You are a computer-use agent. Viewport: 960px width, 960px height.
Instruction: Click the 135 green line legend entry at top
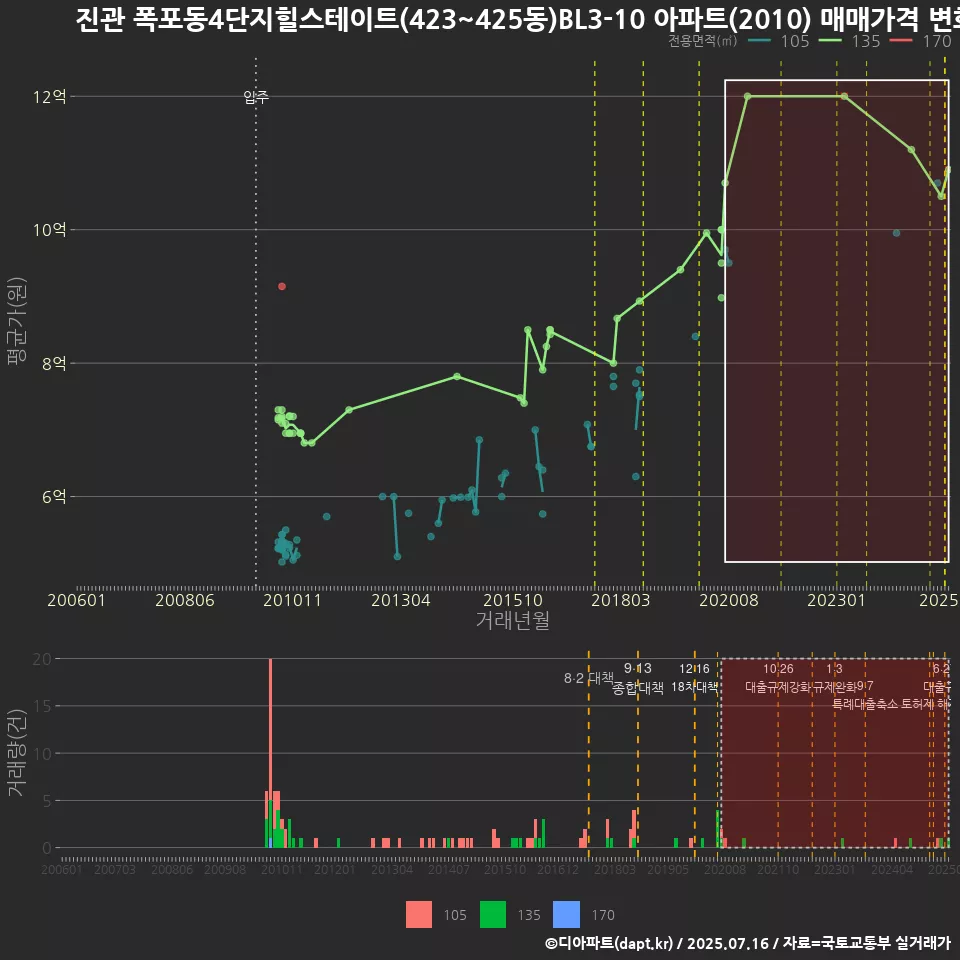click(x=850, y=41)
